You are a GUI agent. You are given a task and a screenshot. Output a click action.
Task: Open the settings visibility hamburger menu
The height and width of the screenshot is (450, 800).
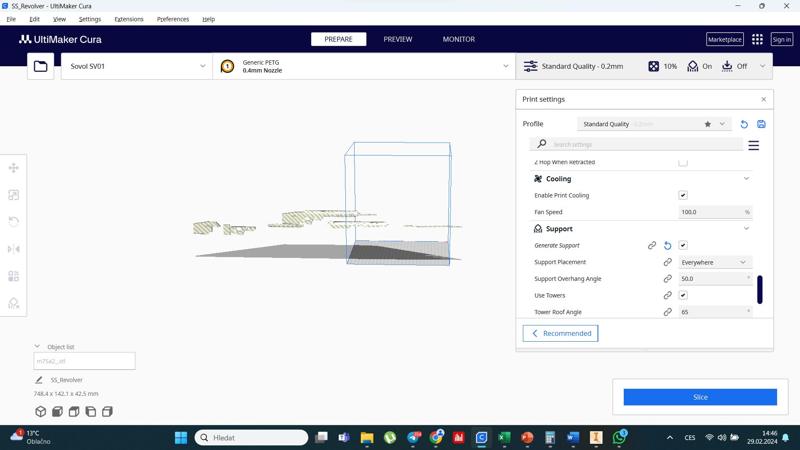coord(754,145)
